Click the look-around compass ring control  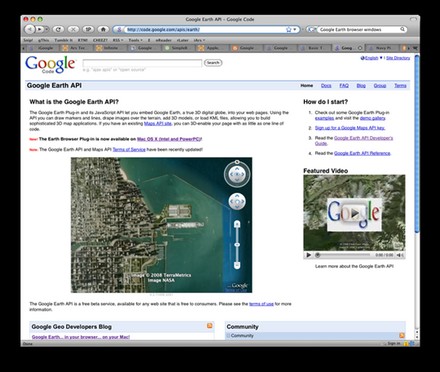[x=237, y=174]
